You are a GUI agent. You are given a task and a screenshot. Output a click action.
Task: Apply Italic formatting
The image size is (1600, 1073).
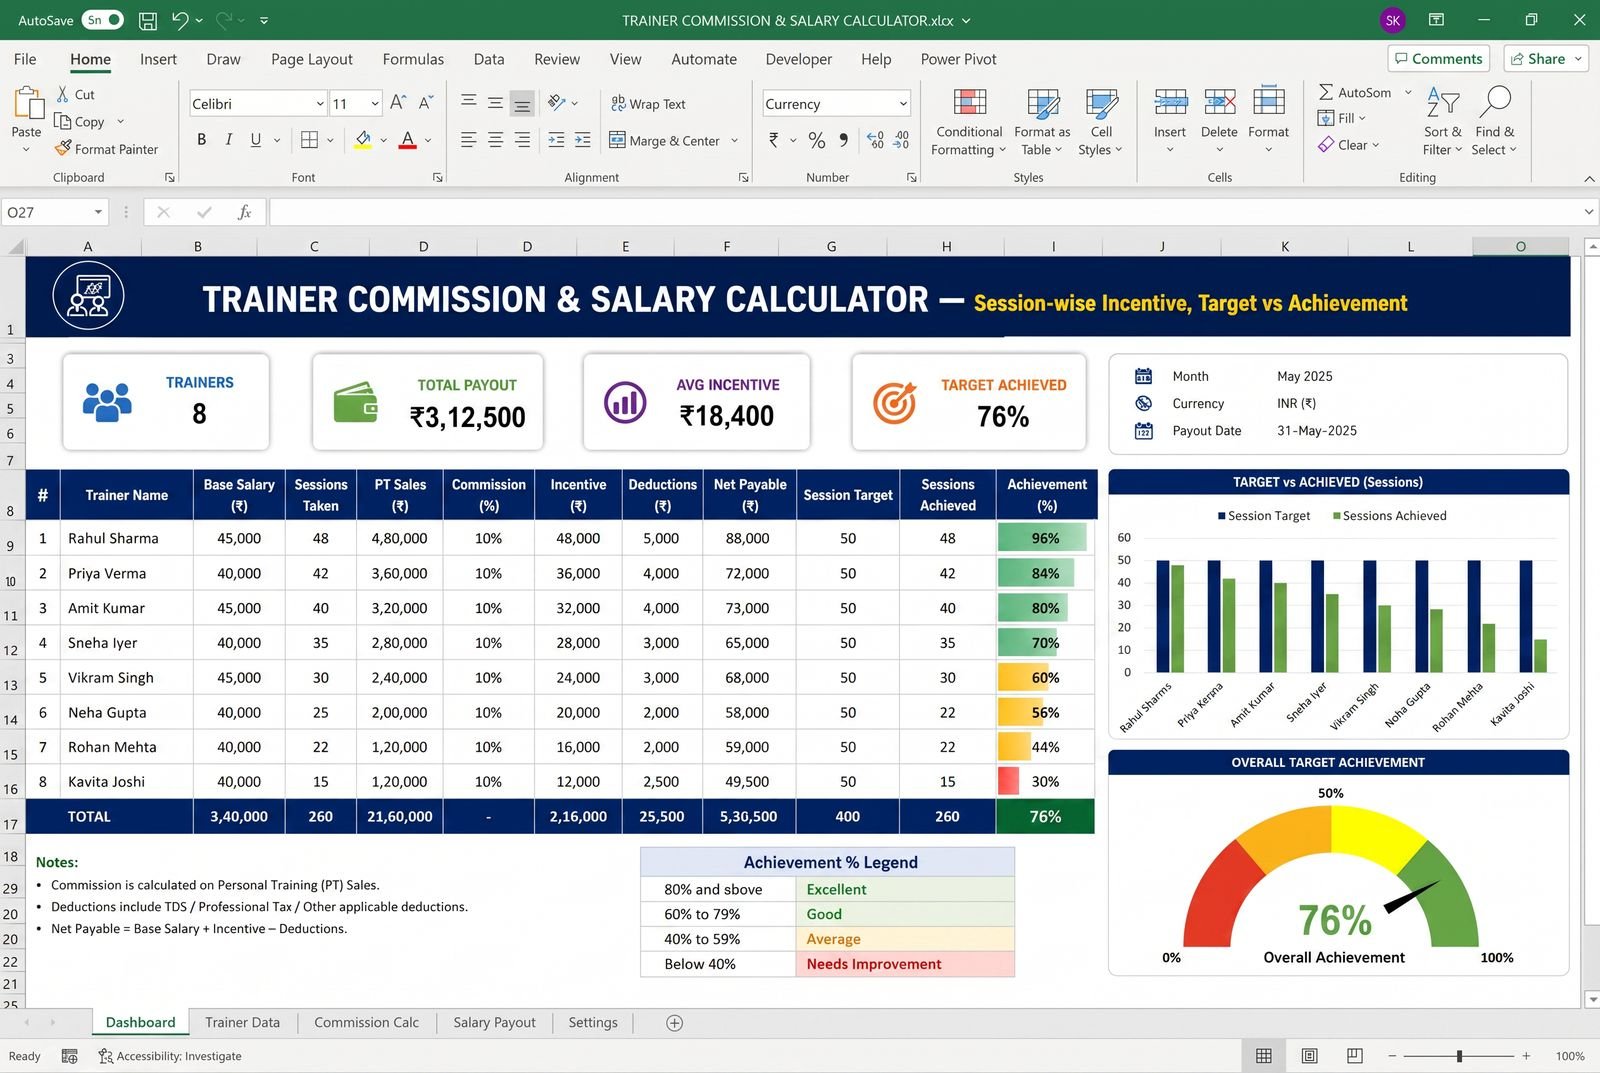229,140
